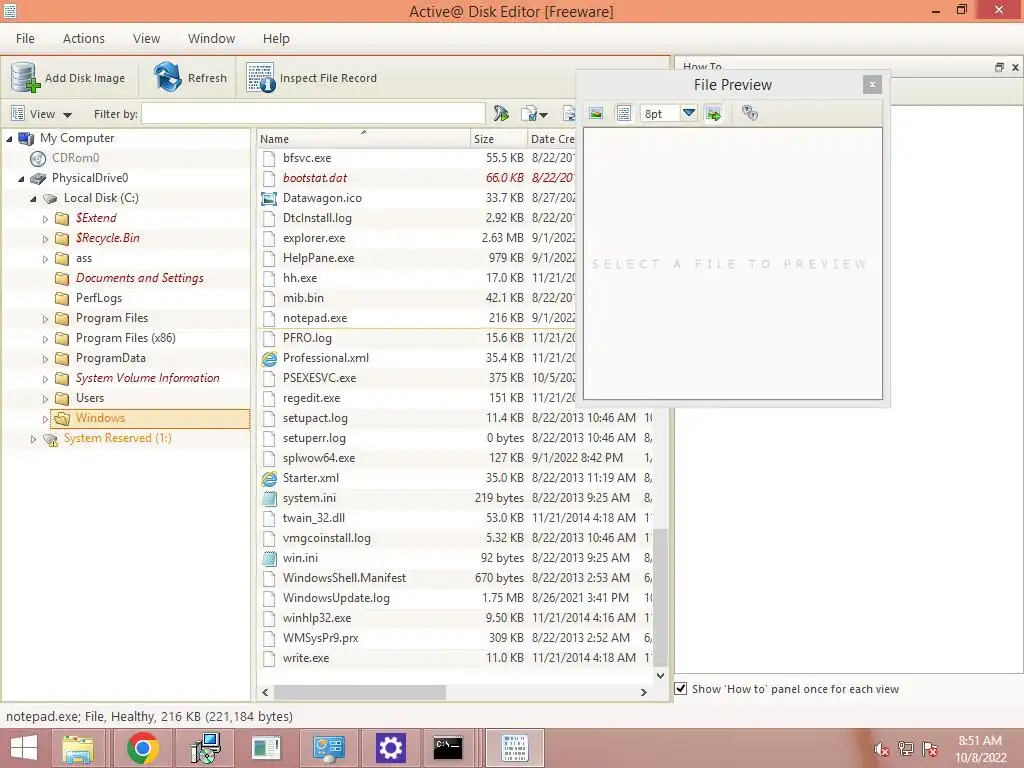
Task: Select explorer.exe in file list
Action: (x=313, y=238)
